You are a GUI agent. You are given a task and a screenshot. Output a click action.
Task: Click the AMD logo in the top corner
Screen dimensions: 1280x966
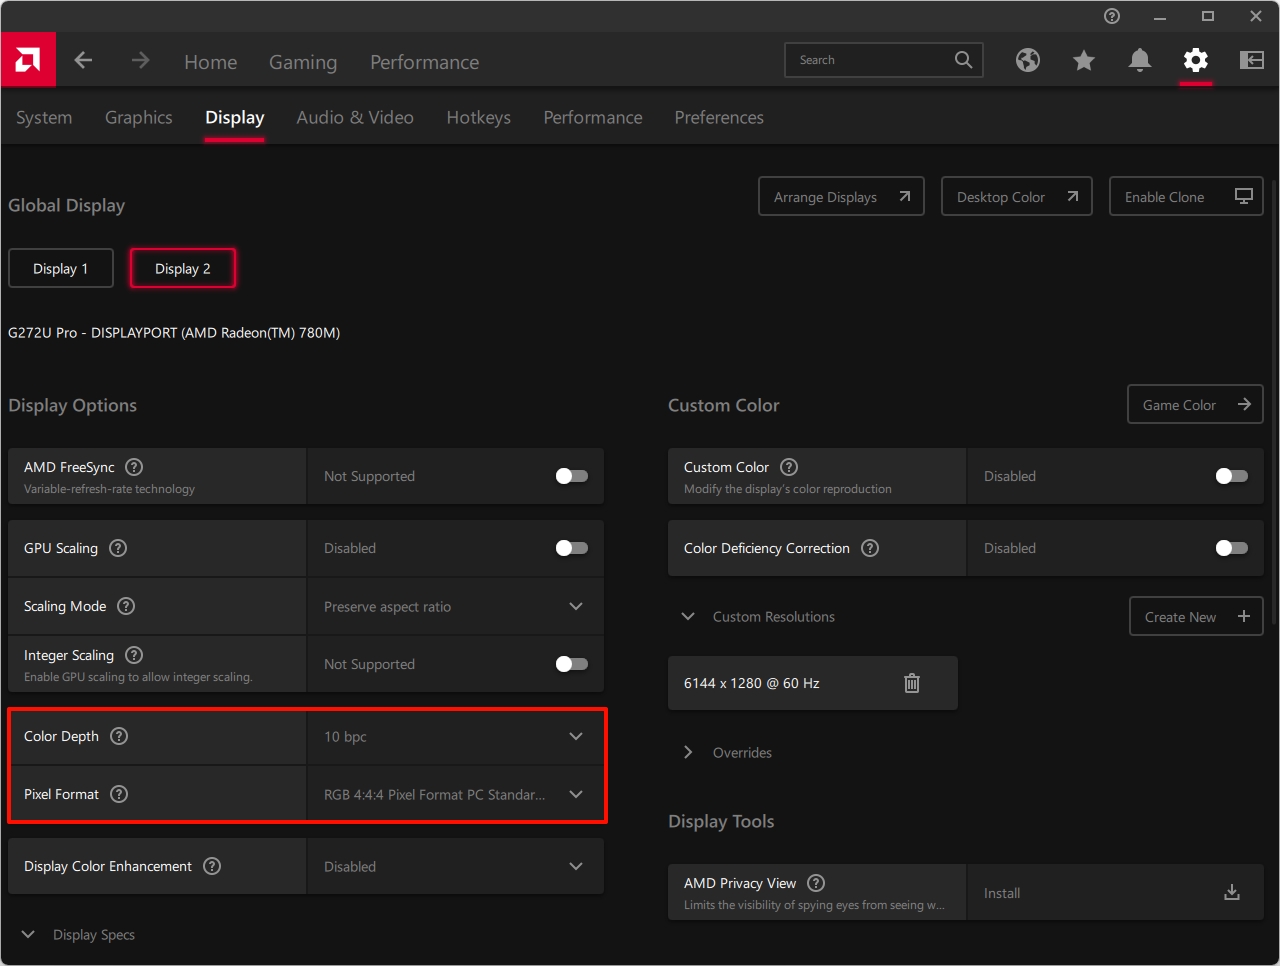pyautogui.click(x=27, y=60)
